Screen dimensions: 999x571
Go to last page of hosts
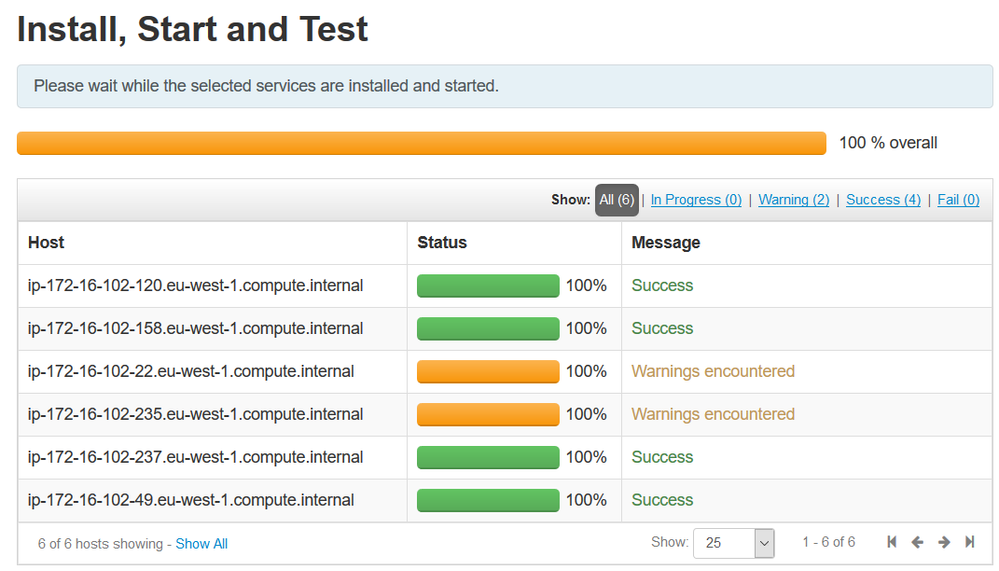969,542
